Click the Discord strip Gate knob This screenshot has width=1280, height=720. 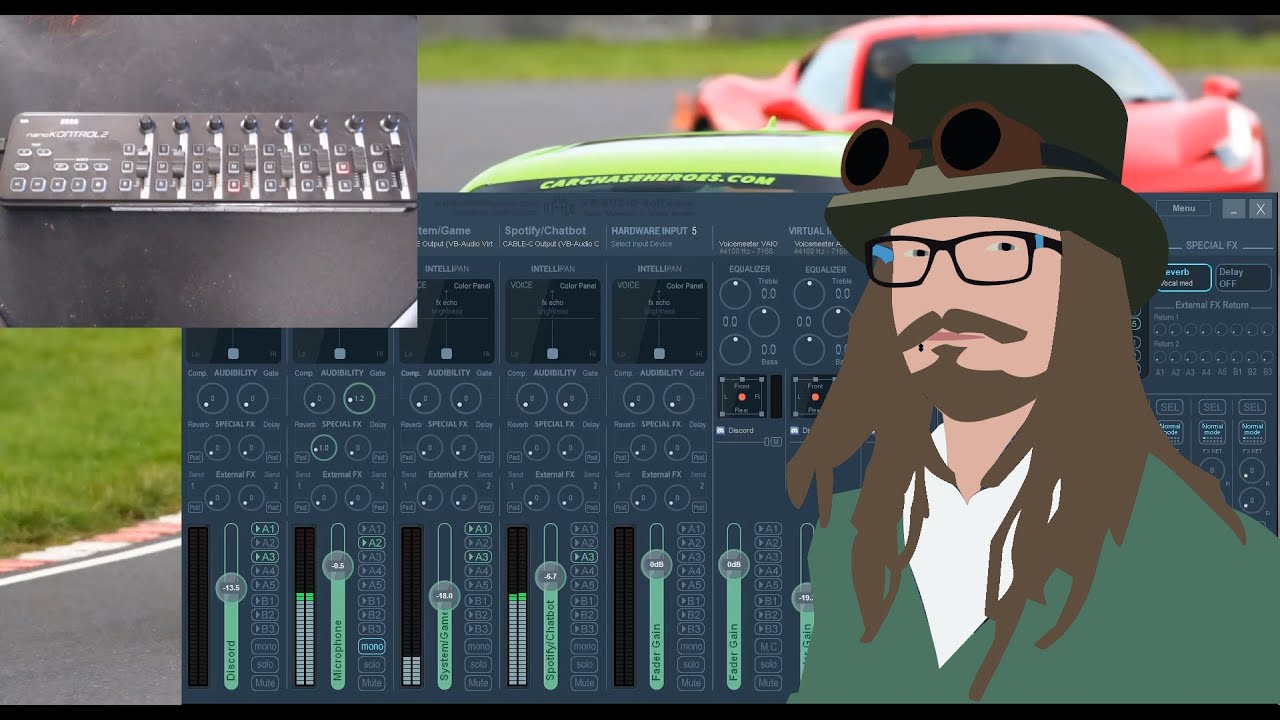[x=252, y=399]
